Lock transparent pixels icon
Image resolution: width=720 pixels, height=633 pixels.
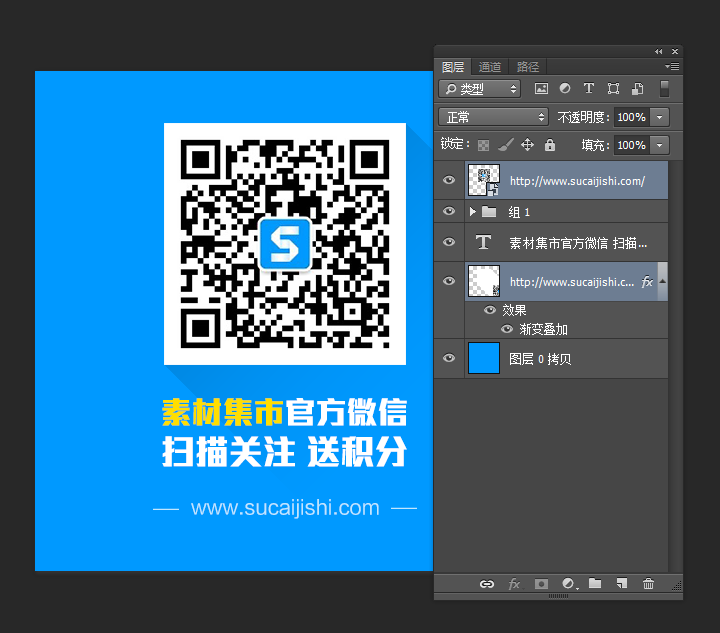click(x=483, y=146)
